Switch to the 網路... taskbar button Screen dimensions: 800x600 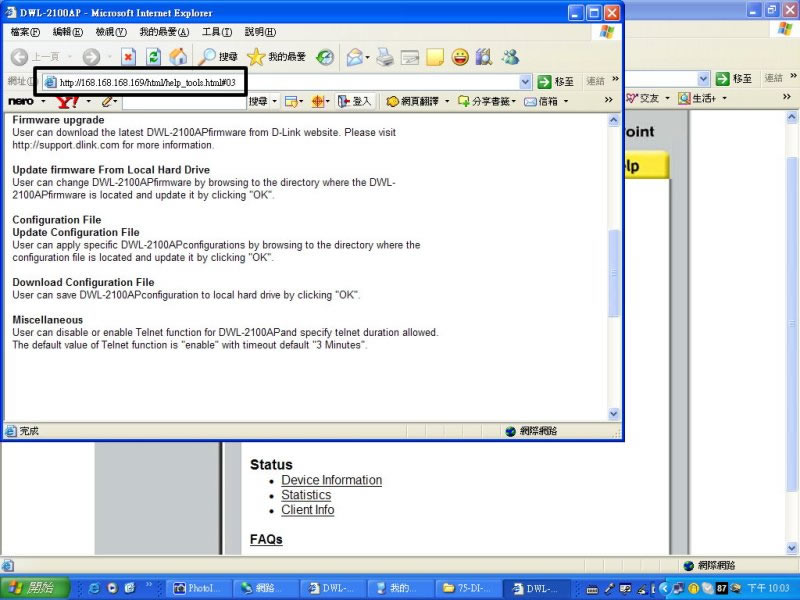click(267, 588)
